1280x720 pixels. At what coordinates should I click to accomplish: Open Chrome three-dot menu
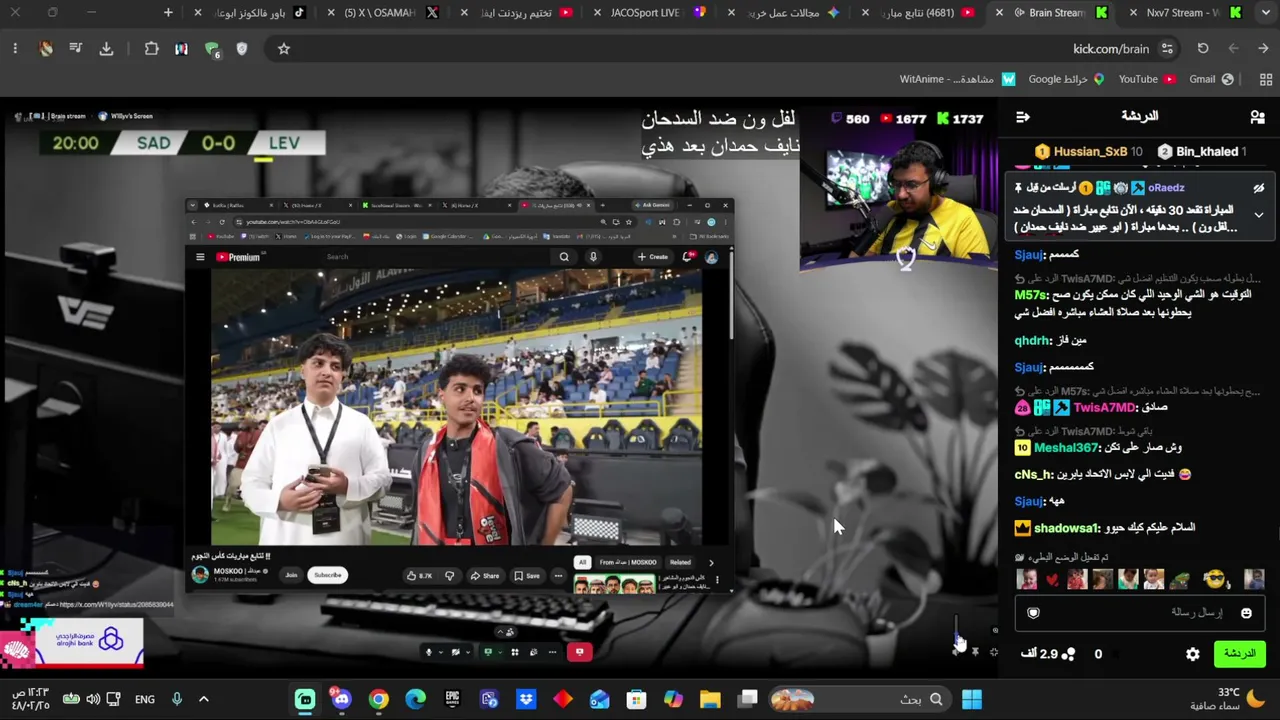(15, 48)
